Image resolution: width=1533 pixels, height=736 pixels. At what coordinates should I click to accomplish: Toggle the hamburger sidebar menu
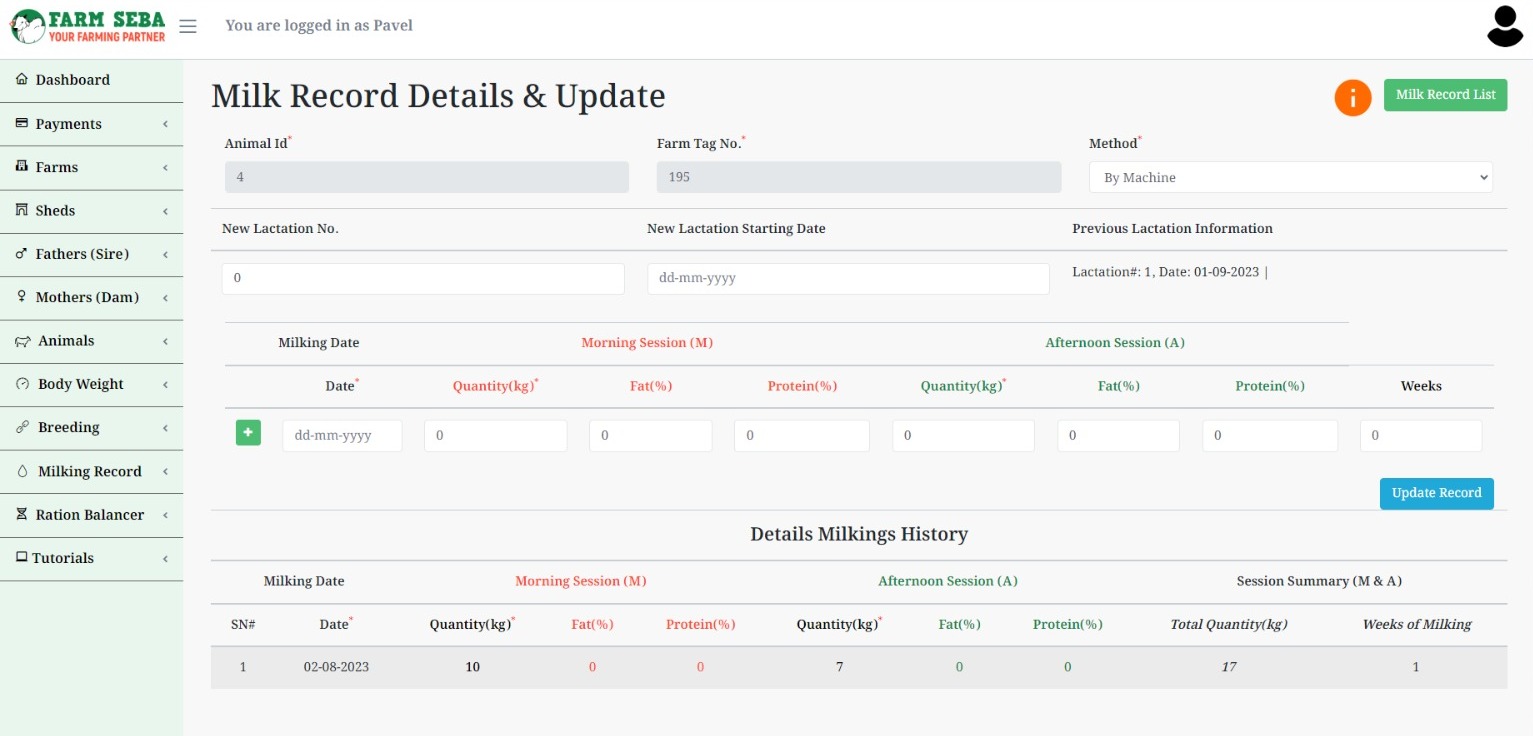click(x=188, y=26)
